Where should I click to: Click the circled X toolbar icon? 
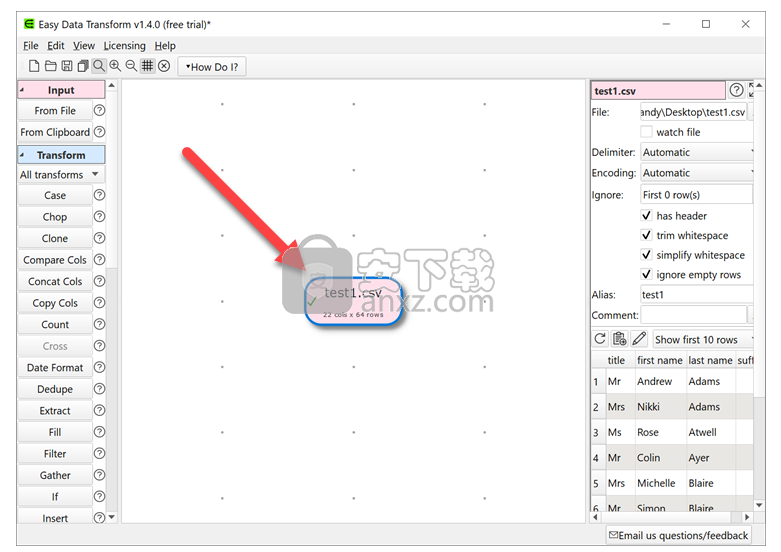(x=164, y=66)
